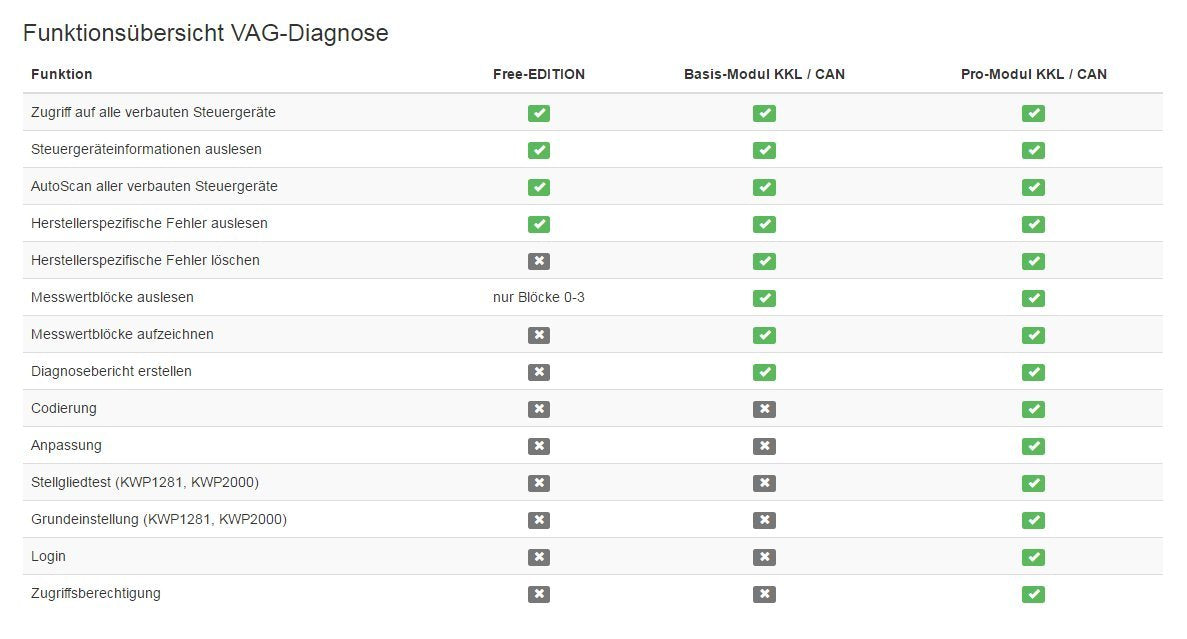Click the Pro-Modul KKL / CAN header
Image resolution: width=1187 pixels, height=639 pixels.
point(1033,74)
